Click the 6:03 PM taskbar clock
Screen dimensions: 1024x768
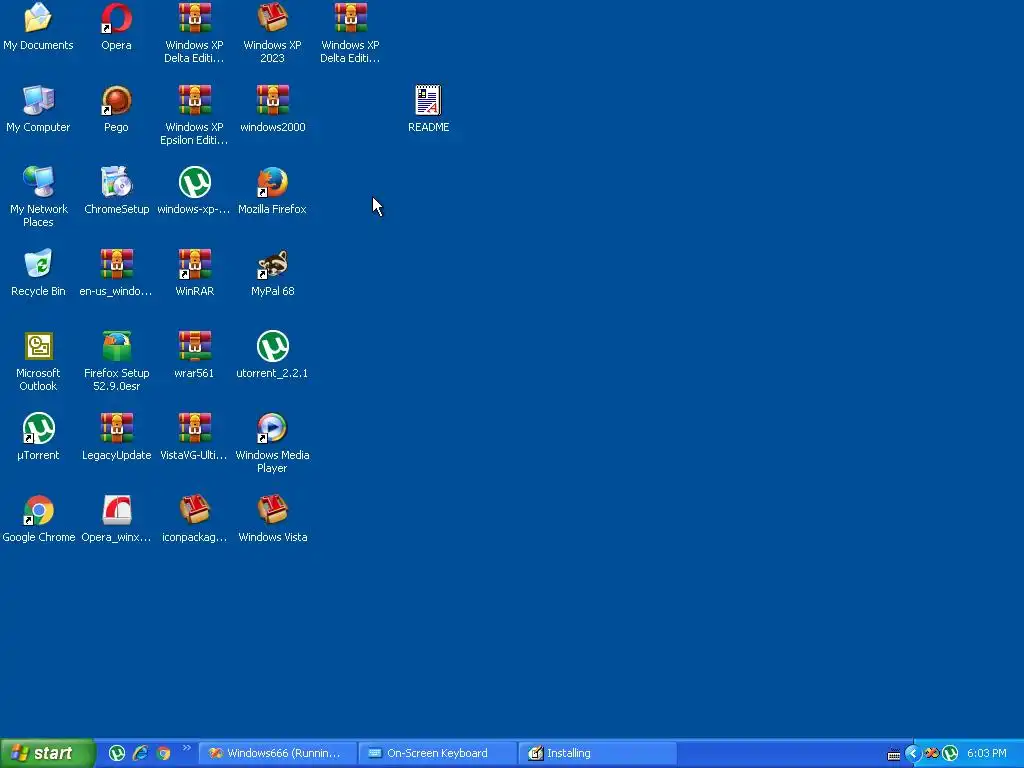987,754
